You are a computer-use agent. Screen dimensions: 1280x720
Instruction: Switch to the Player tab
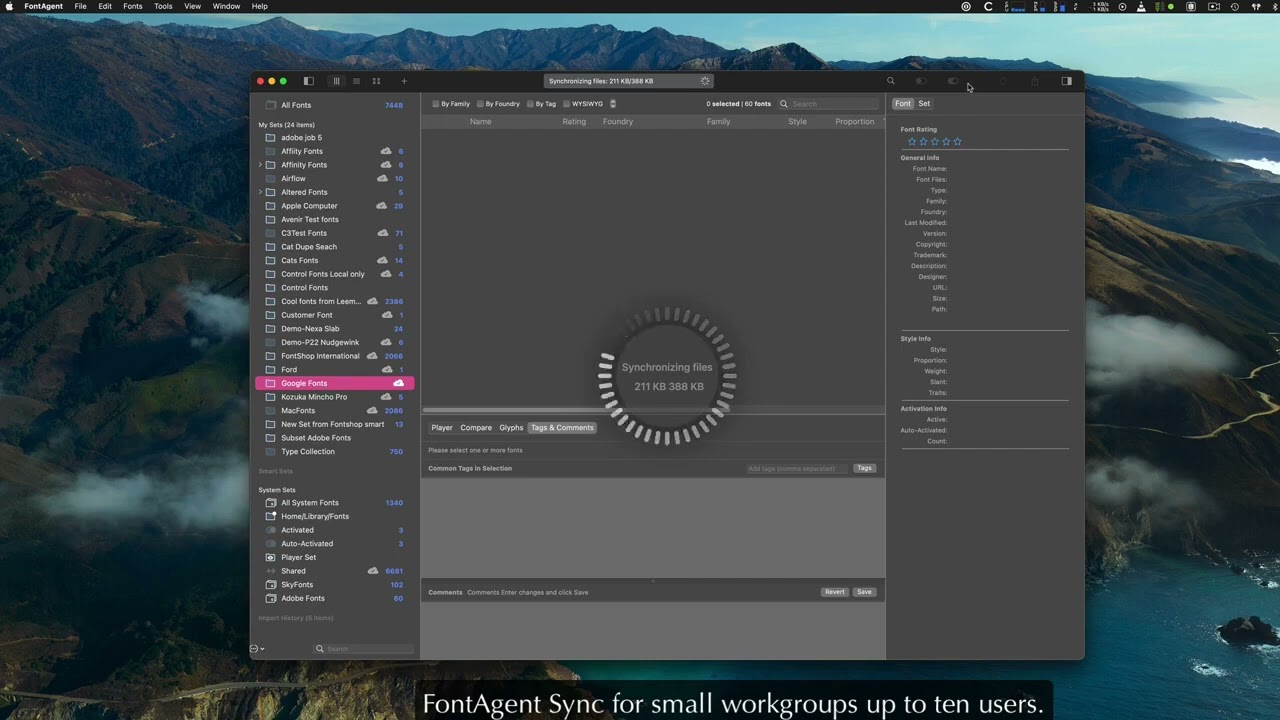pos(442,428)
